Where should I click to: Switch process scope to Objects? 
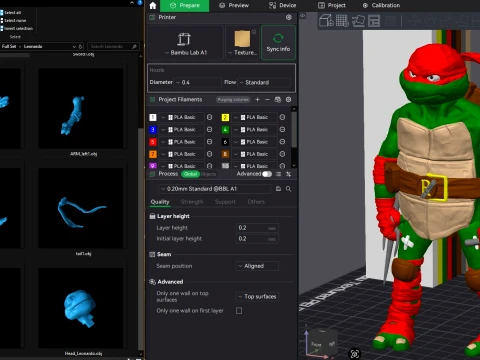(209, 174)
